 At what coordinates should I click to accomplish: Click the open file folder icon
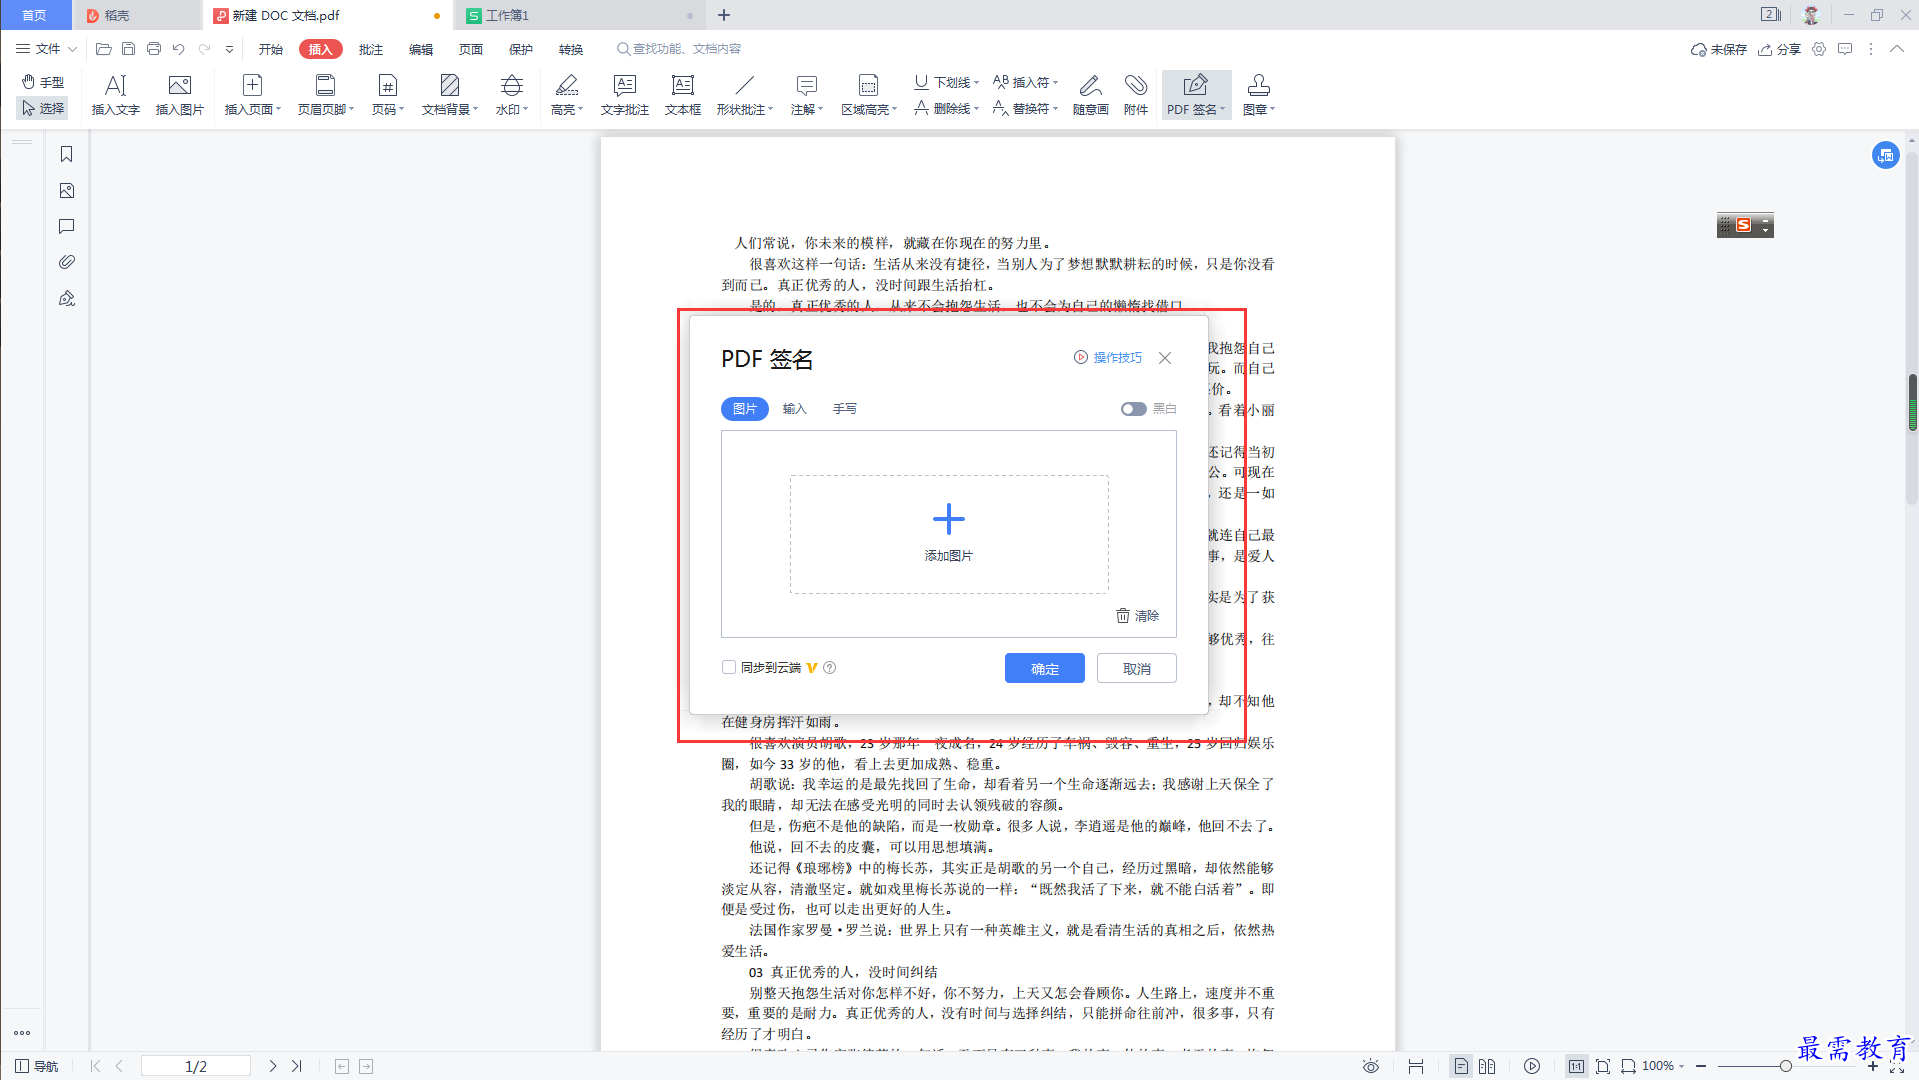[103, 48]
